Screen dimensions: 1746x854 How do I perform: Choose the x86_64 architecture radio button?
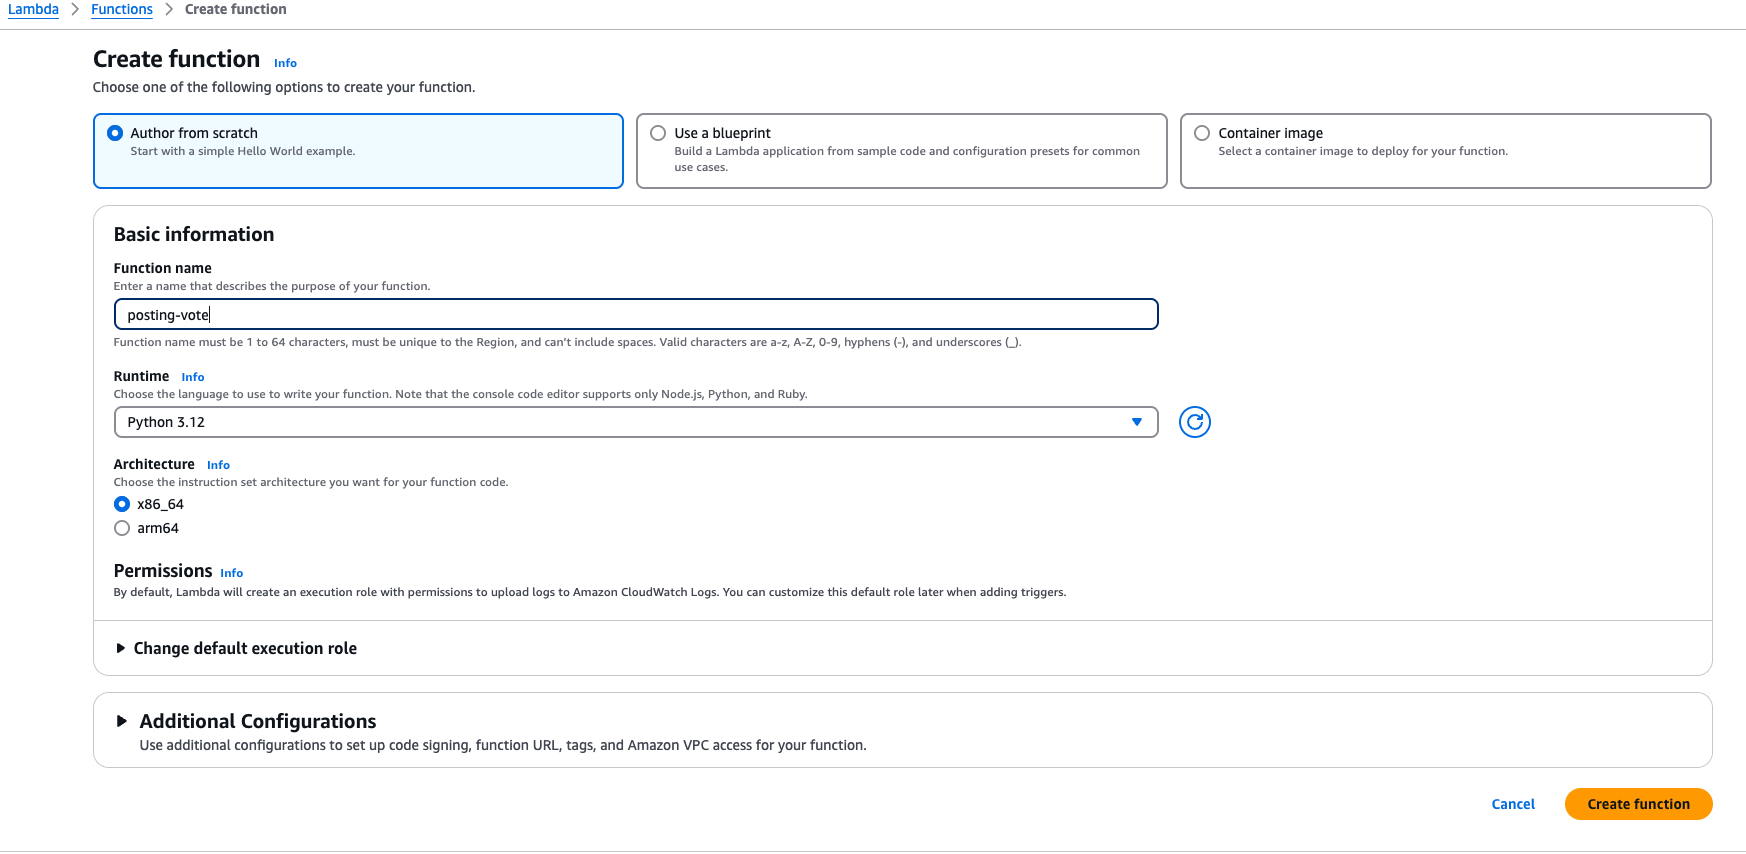pos(122,504)
